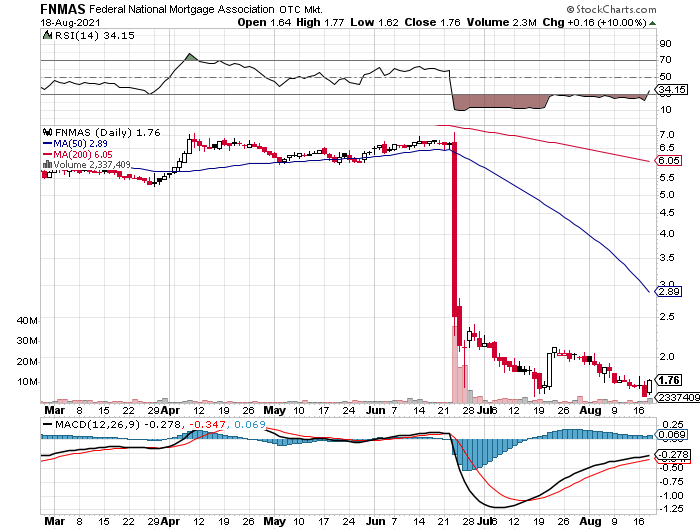Viewport: 700px width, 530px height.
Task: Click the FNMAS ticker symbol in the title
Action: click(62, 9)
